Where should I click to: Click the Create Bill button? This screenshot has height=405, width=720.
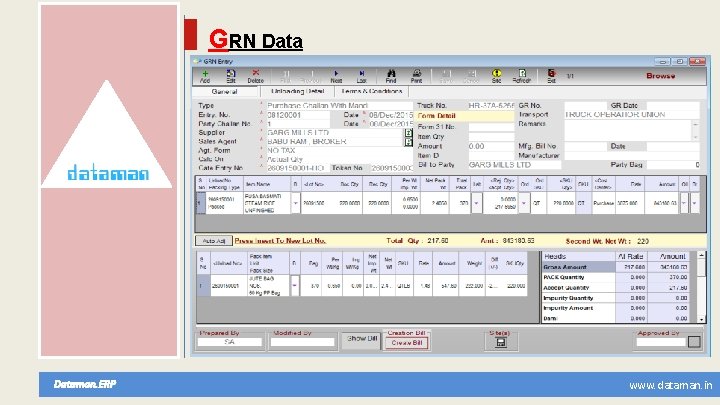406,343
